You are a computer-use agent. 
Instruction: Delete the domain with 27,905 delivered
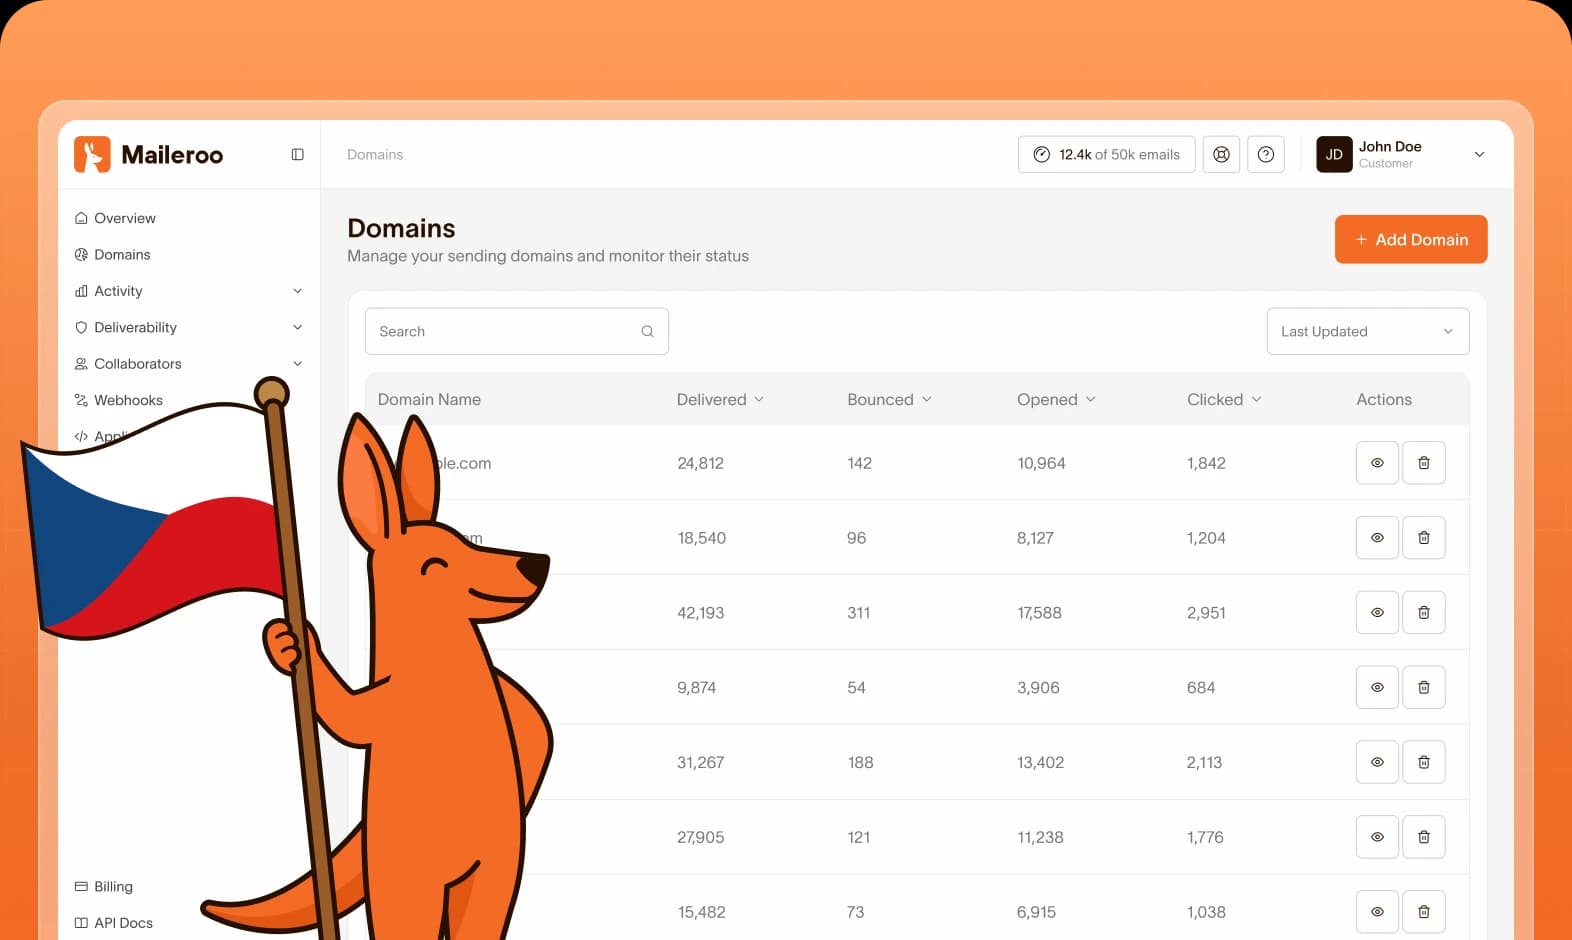(x=1424, y=837)
